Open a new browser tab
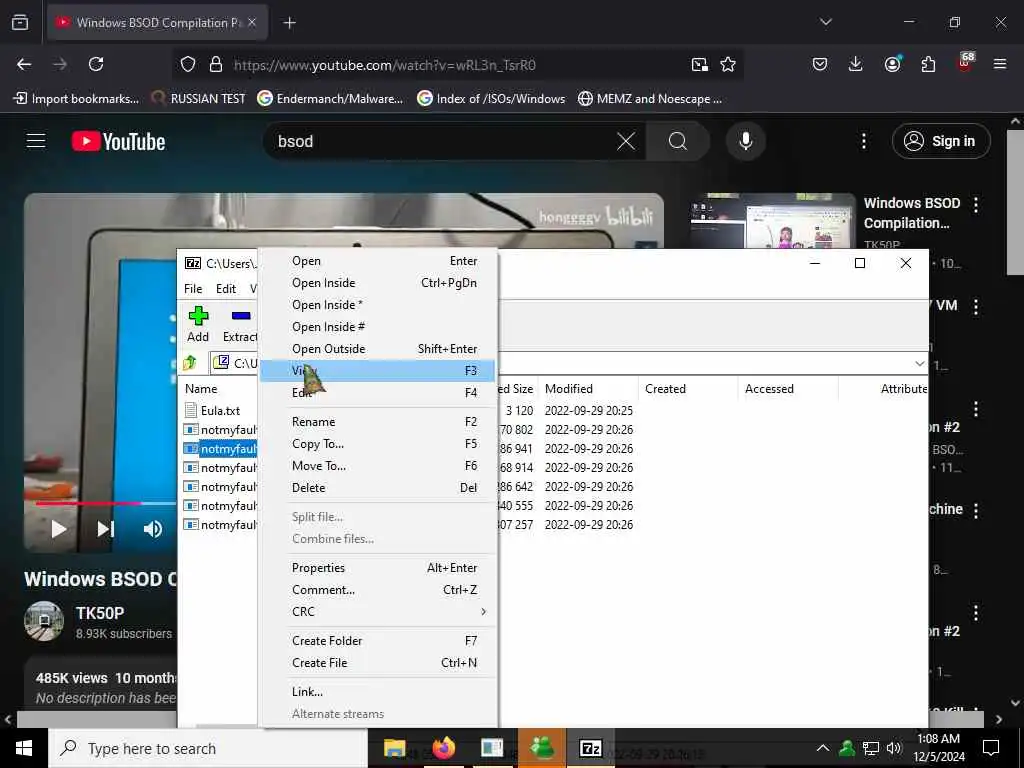 pos(289,23)
